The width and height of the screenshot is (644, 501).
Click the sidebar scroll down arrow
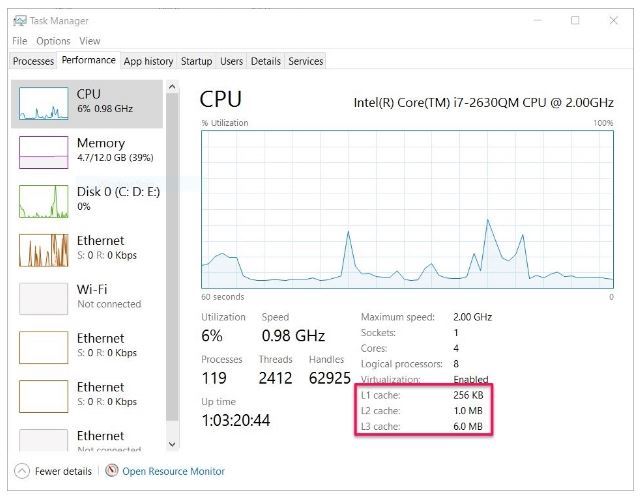point(172,444)
